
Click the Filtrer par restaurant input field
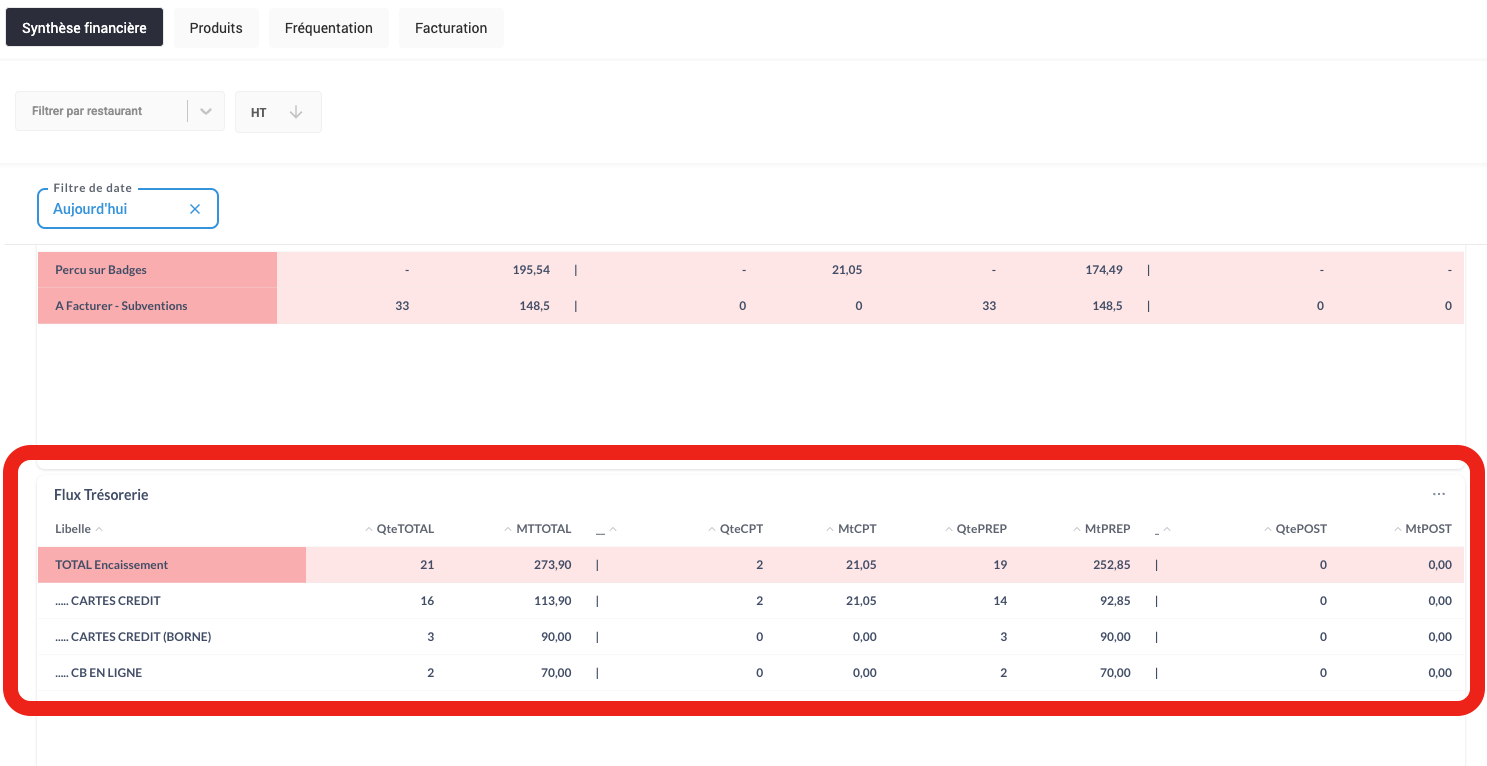point(100,112)
